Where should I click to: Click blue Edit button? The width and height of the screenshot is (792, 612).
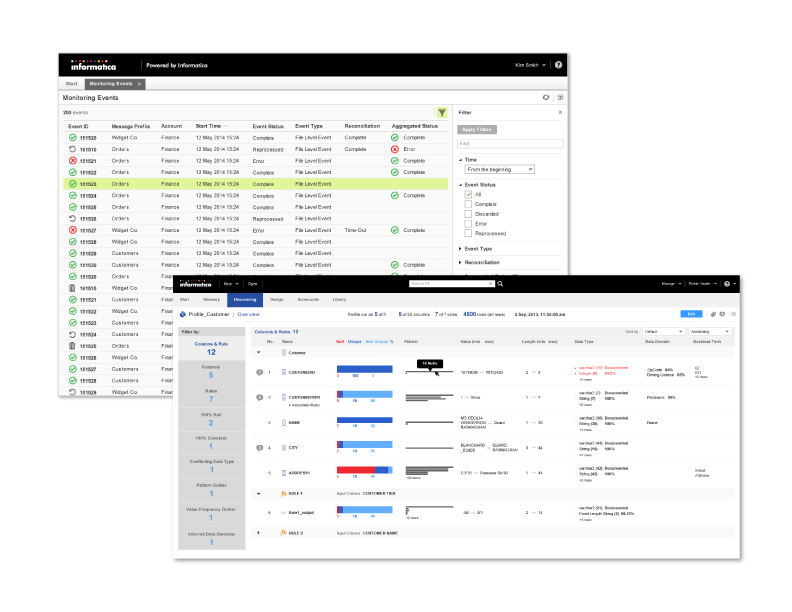point(691,314)
